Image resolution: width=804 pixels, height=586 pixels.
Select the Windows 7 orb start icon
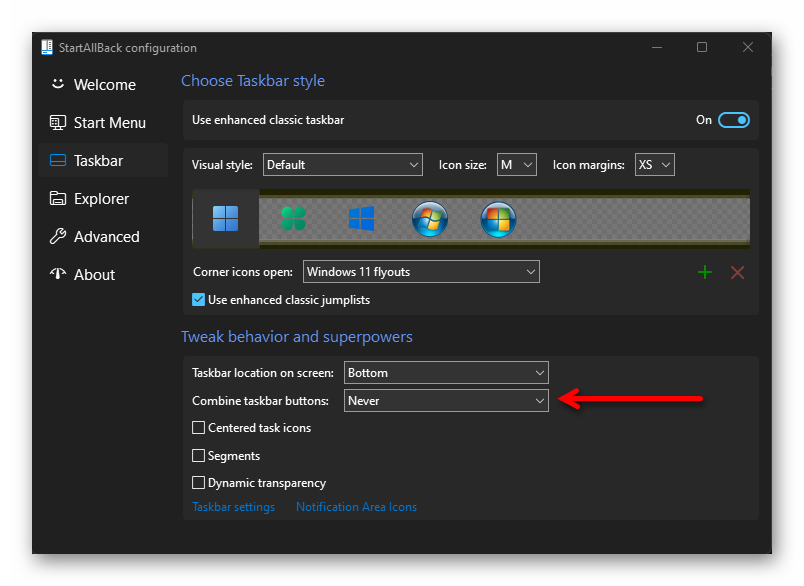click(x=429, y=219)
